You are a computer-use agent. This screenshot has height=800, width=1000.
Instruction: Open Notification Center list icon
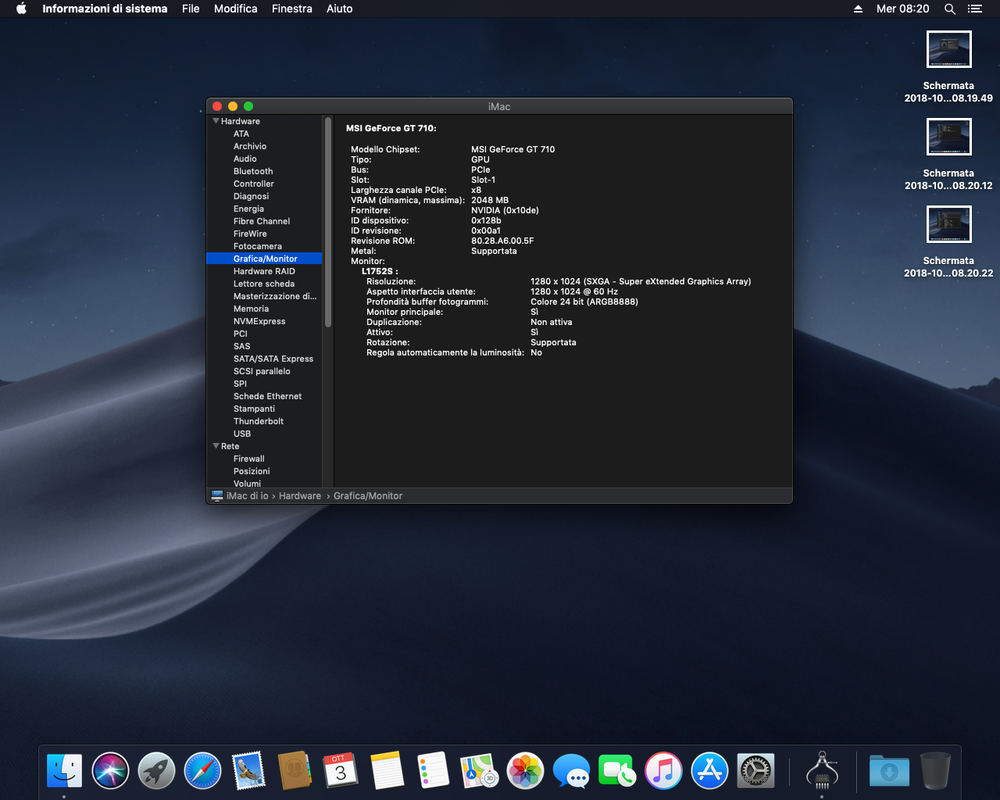pyautogui.click(x=974, y=9)
